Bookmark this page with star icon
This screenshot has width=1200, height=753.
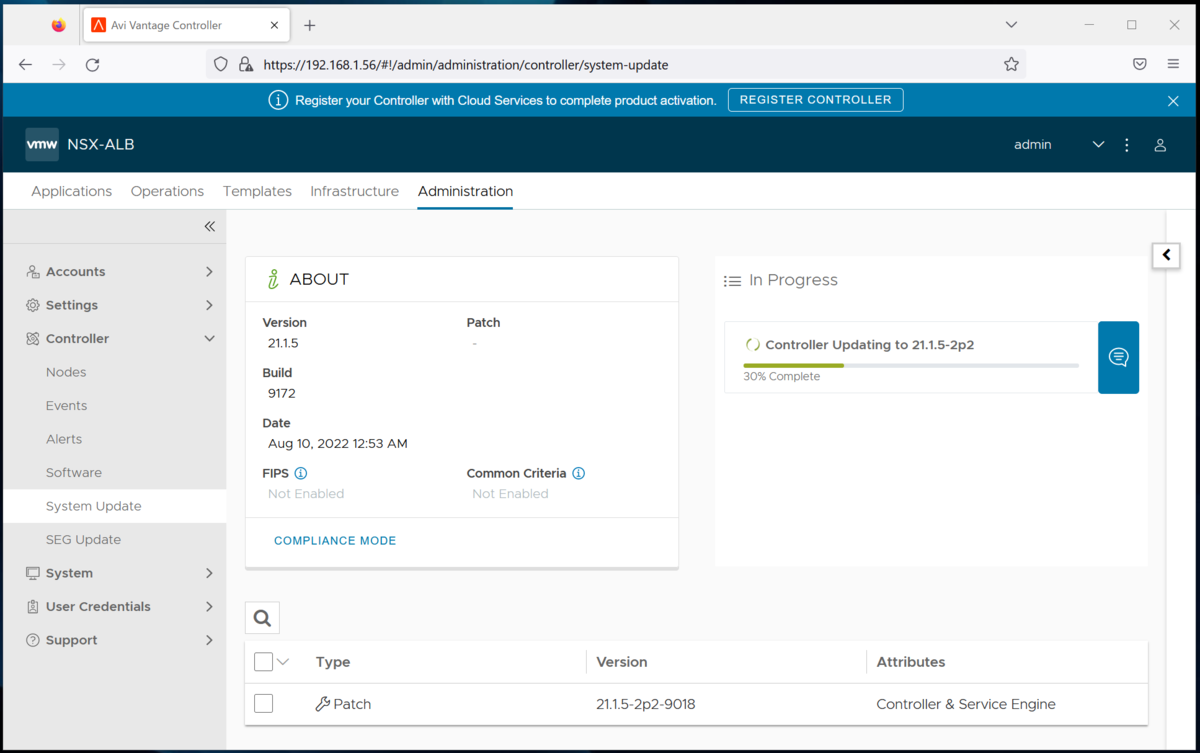(1011, 64)
